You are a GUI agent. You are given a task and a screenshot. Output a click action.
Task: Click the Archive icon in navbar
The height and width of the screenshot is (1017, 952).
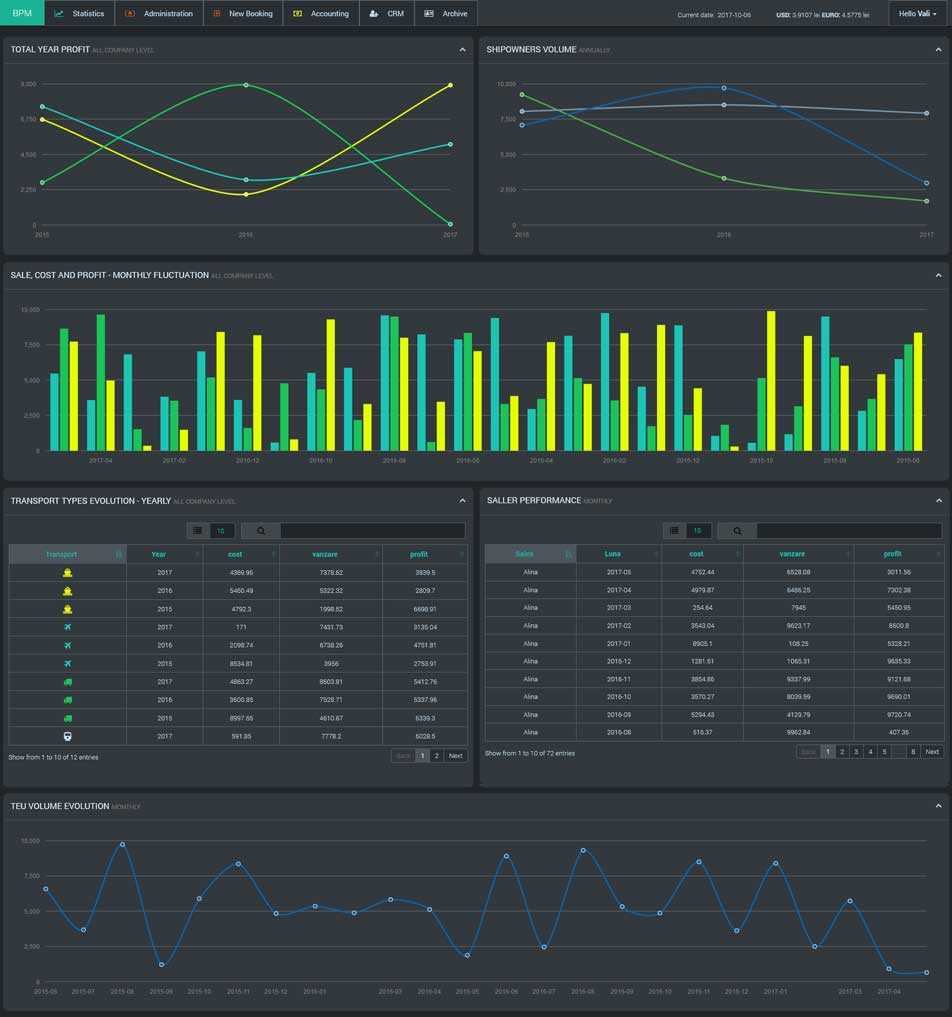click(429, 14)
